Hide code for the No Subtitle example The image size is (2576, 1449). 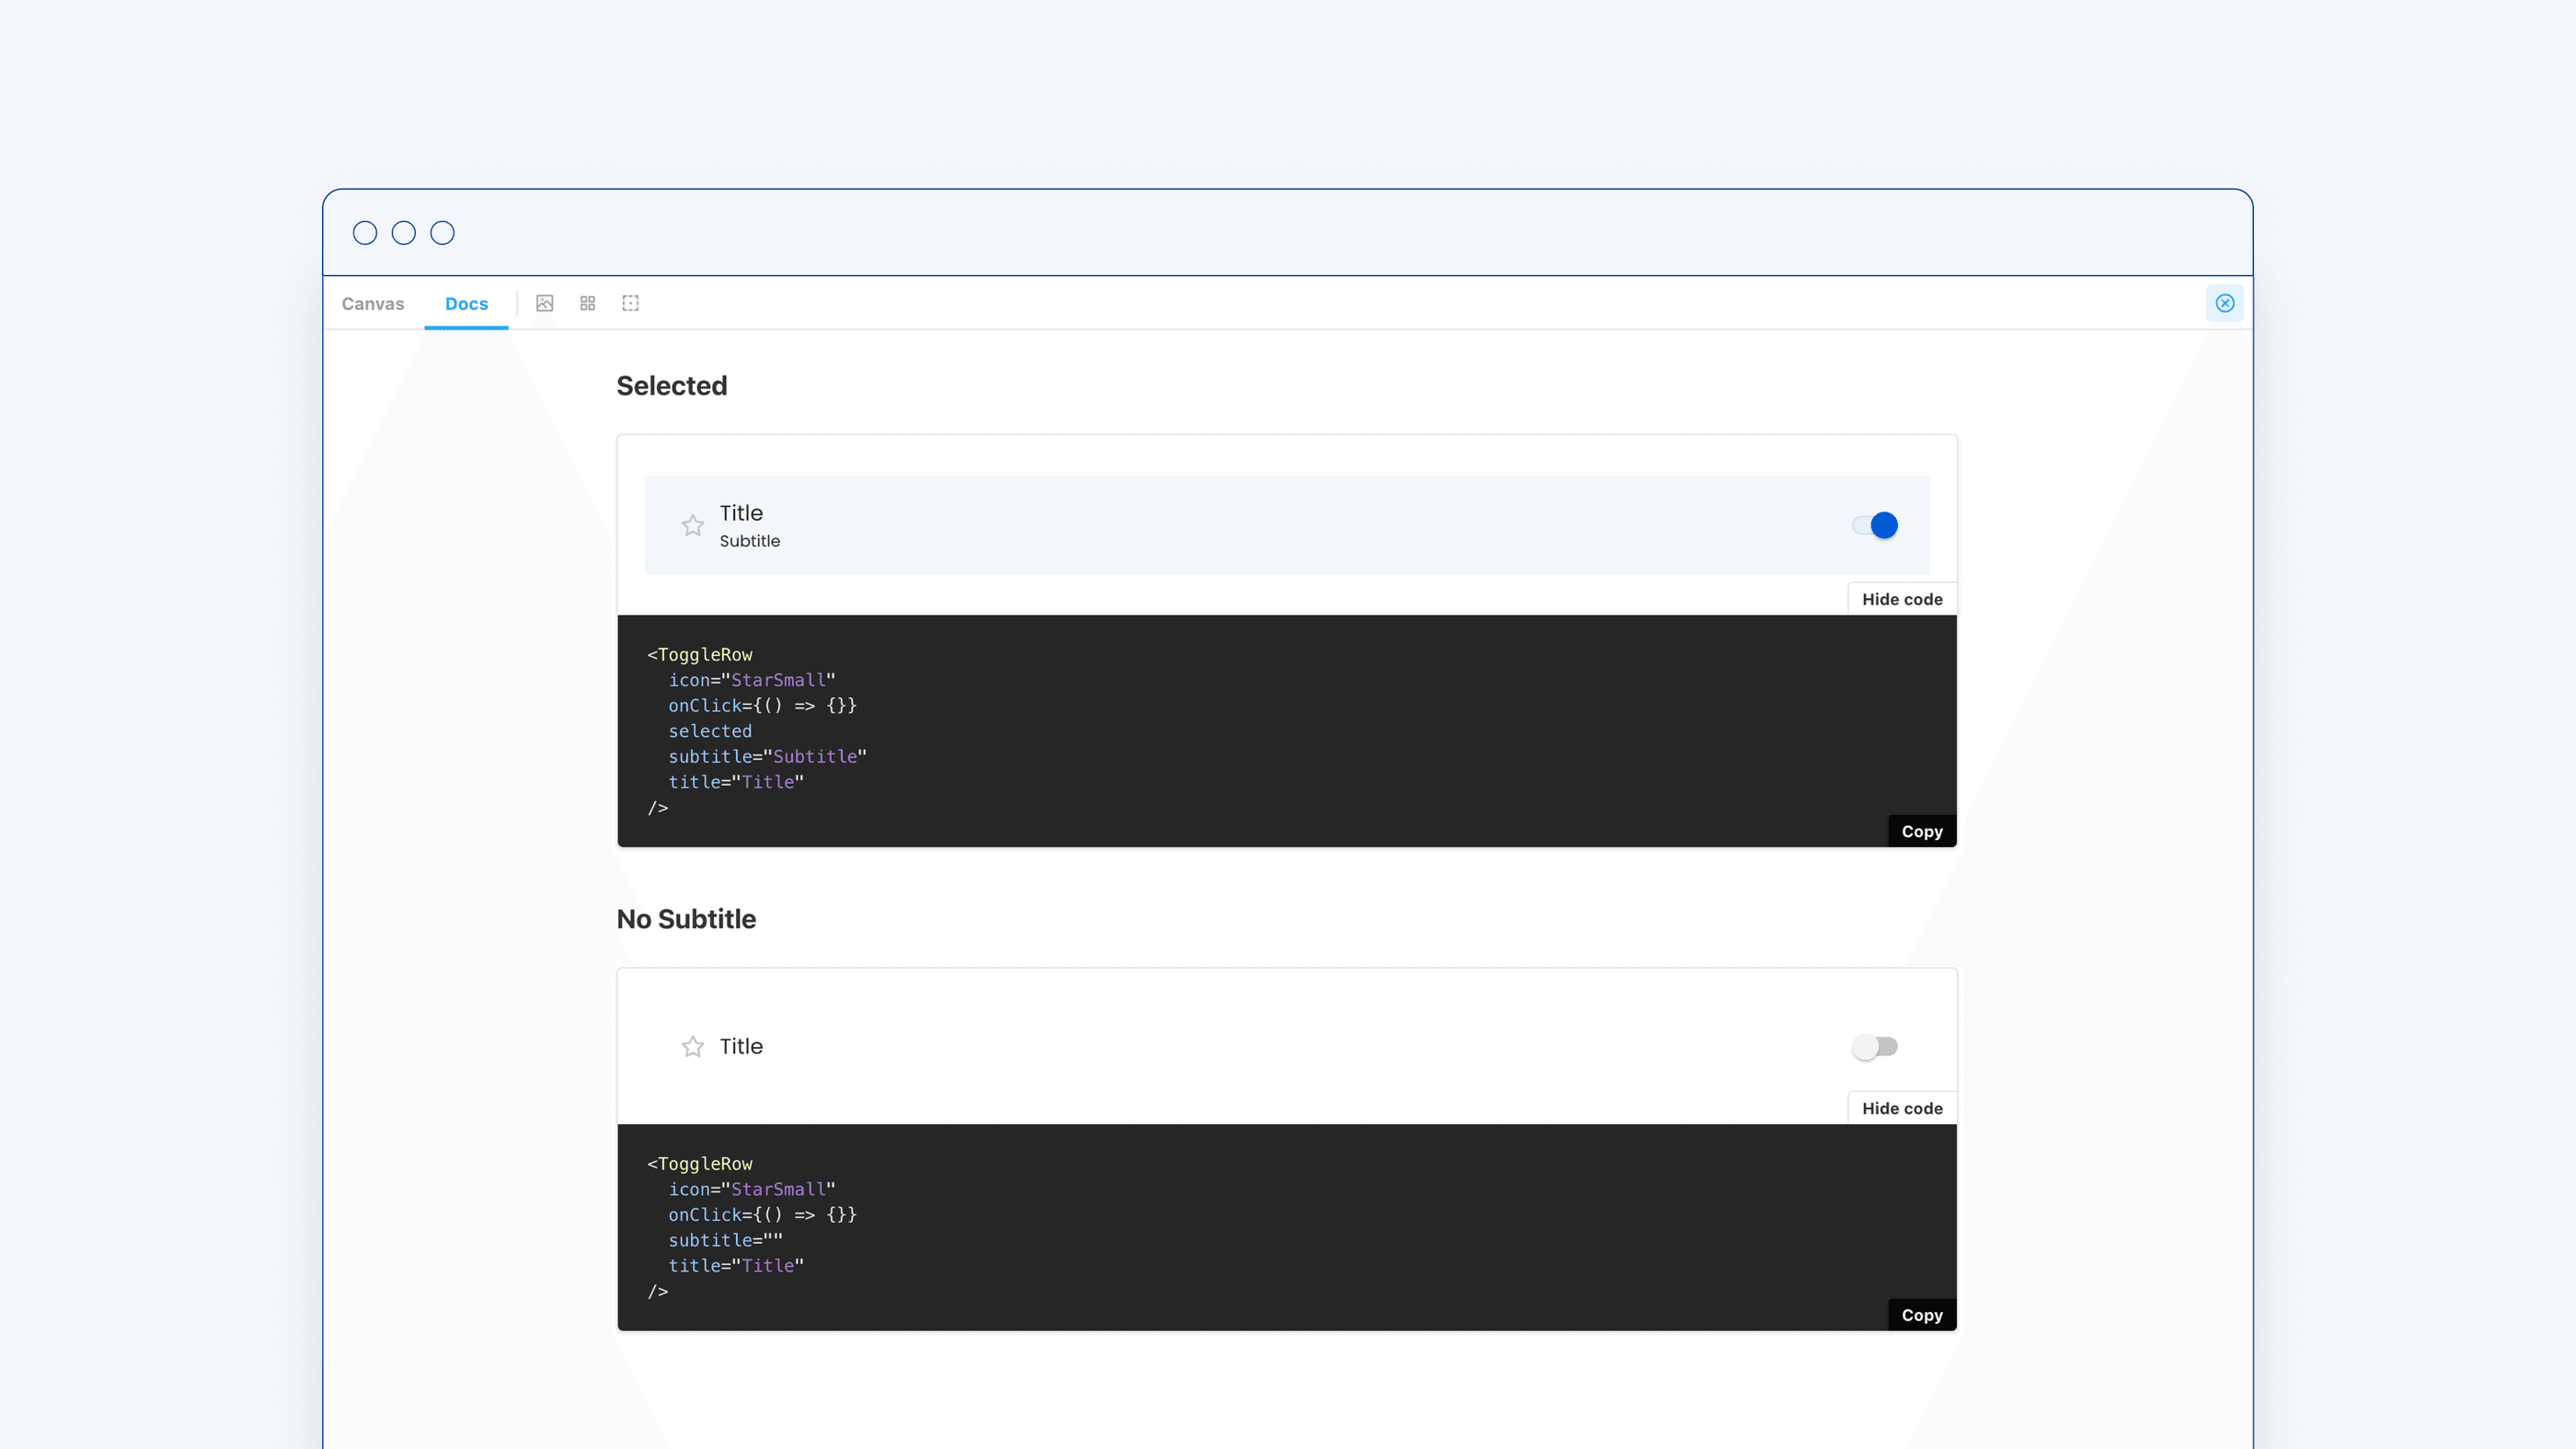[x=1901, y=1108]
